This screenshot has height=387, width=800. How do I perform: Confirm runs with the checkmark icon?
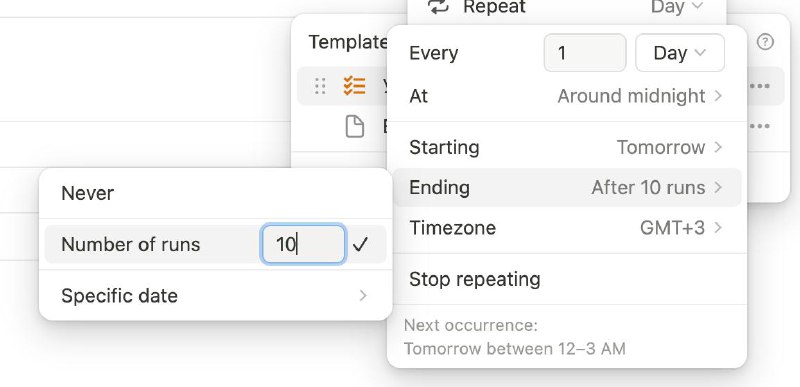coord(360,244)
